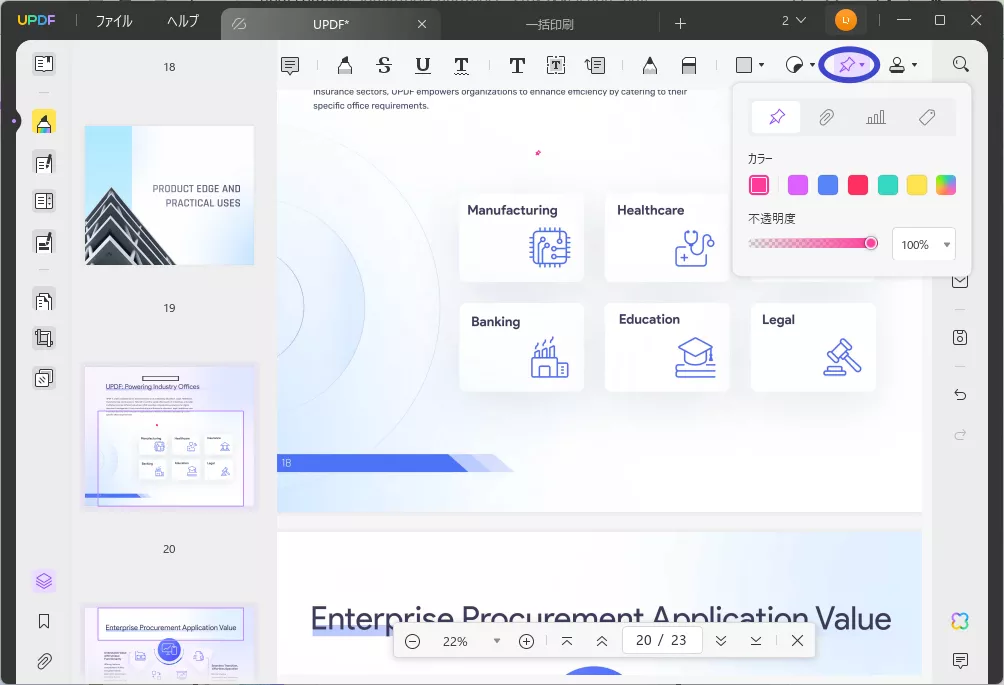Select the squiggly underline tool
Image resolution: width=1004 pixels, height=685 pixels.
461,65
